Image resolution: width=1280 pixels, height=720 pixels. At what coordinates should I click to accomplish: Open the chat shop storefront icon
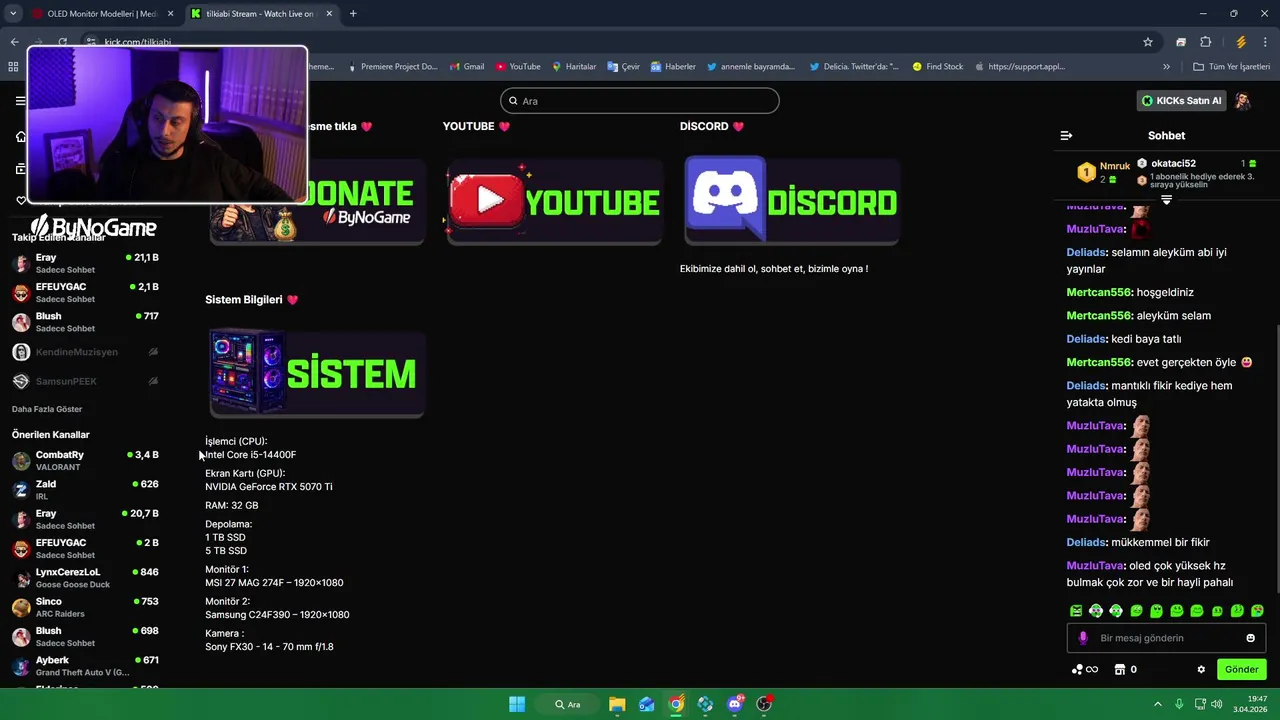pyautogui.click(x=1120, y=669)
